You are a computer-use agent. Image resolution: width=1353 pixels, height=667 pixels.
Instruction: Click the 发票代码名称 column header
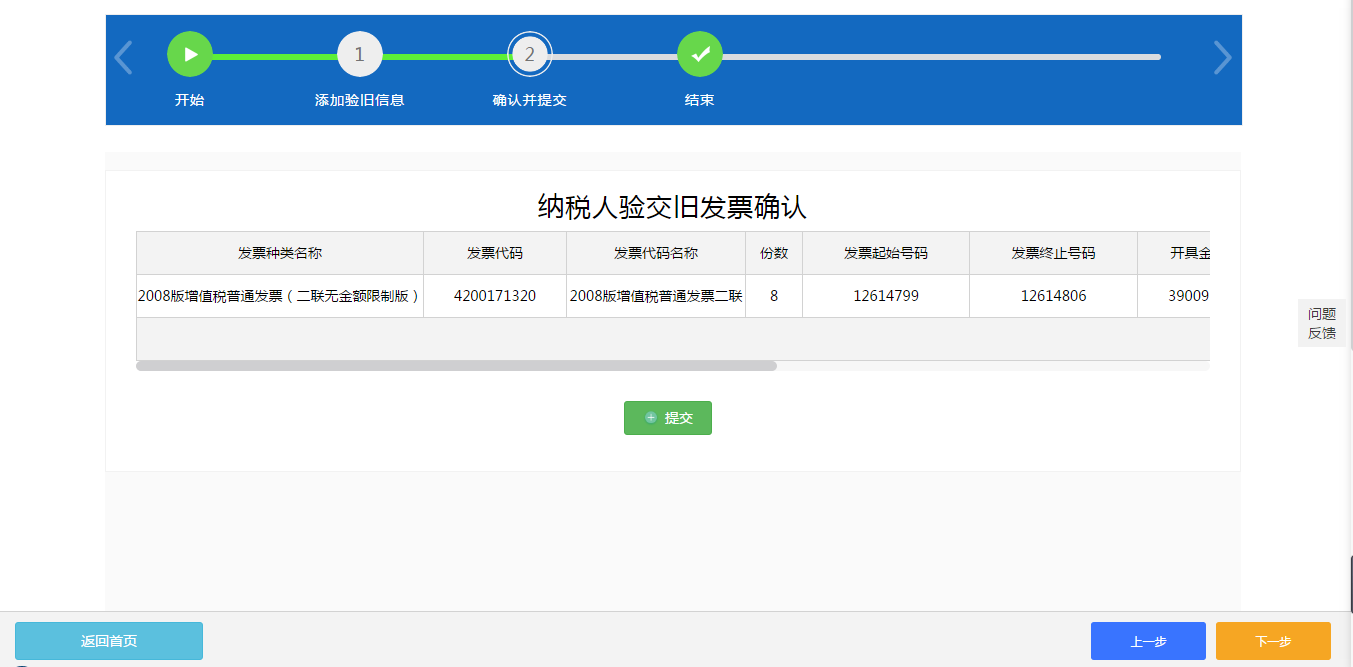pyautogui.click(x=656, y=253)
